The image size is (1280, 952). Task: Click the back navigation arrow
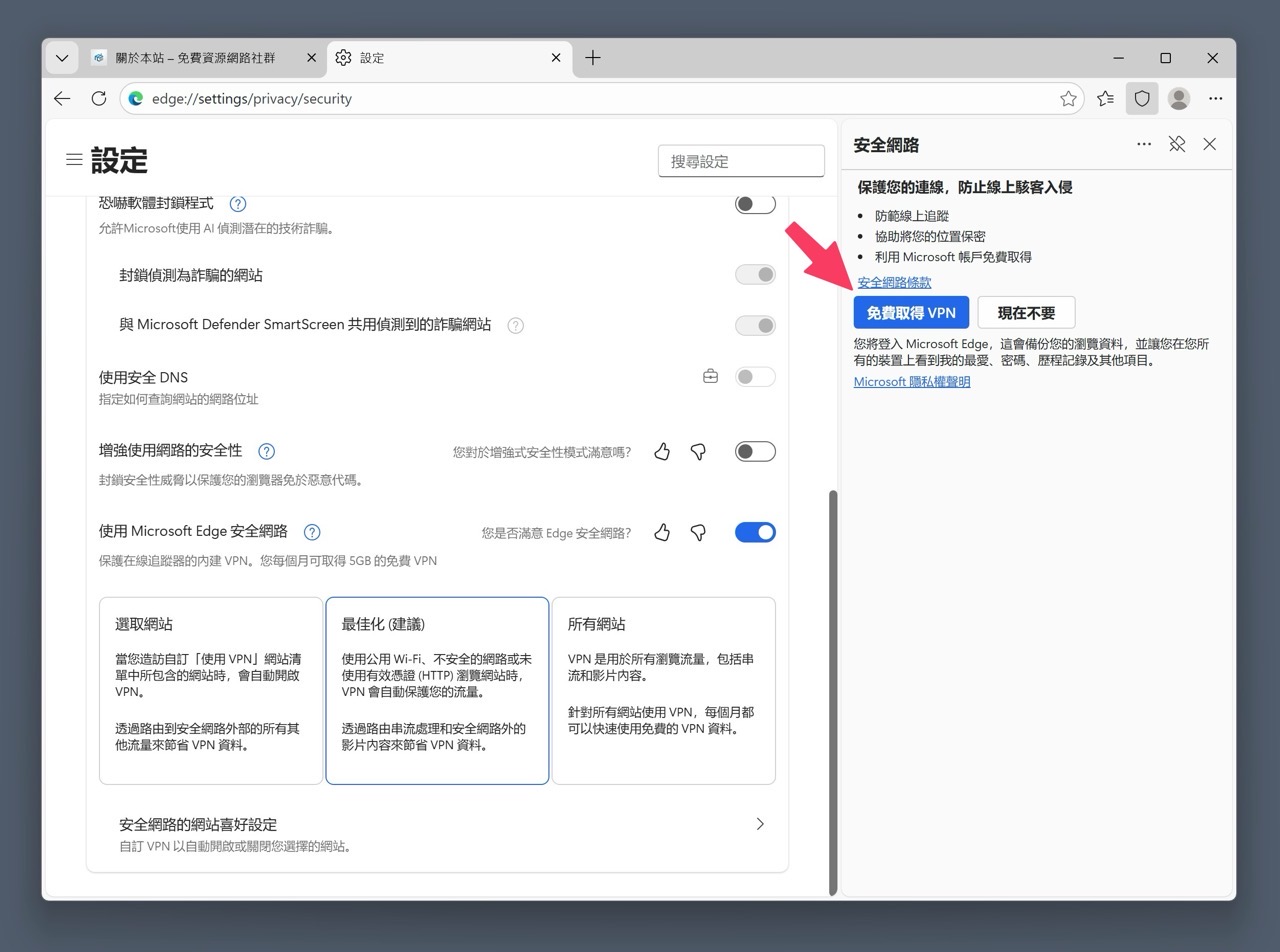pyautogui.click(x=62, y=98)
